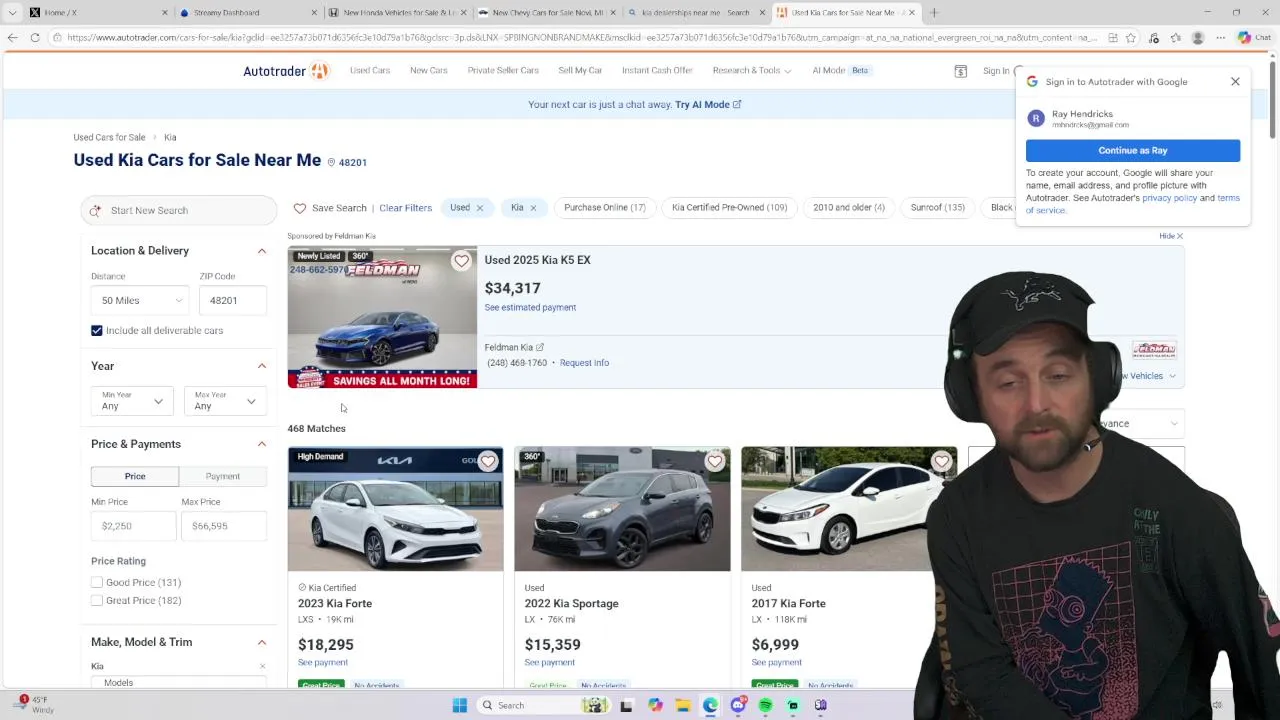Image resolution: width=1280 pixels, height=720 pixels.
Task: Remove the Used filter chip
Action: [479, 208]
